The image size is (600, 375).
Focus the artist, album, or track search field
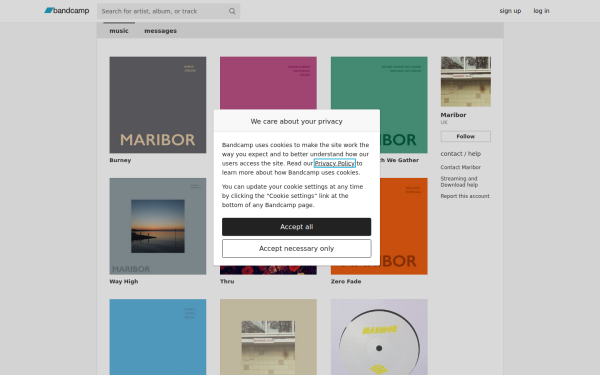click(x=168, y=11)
